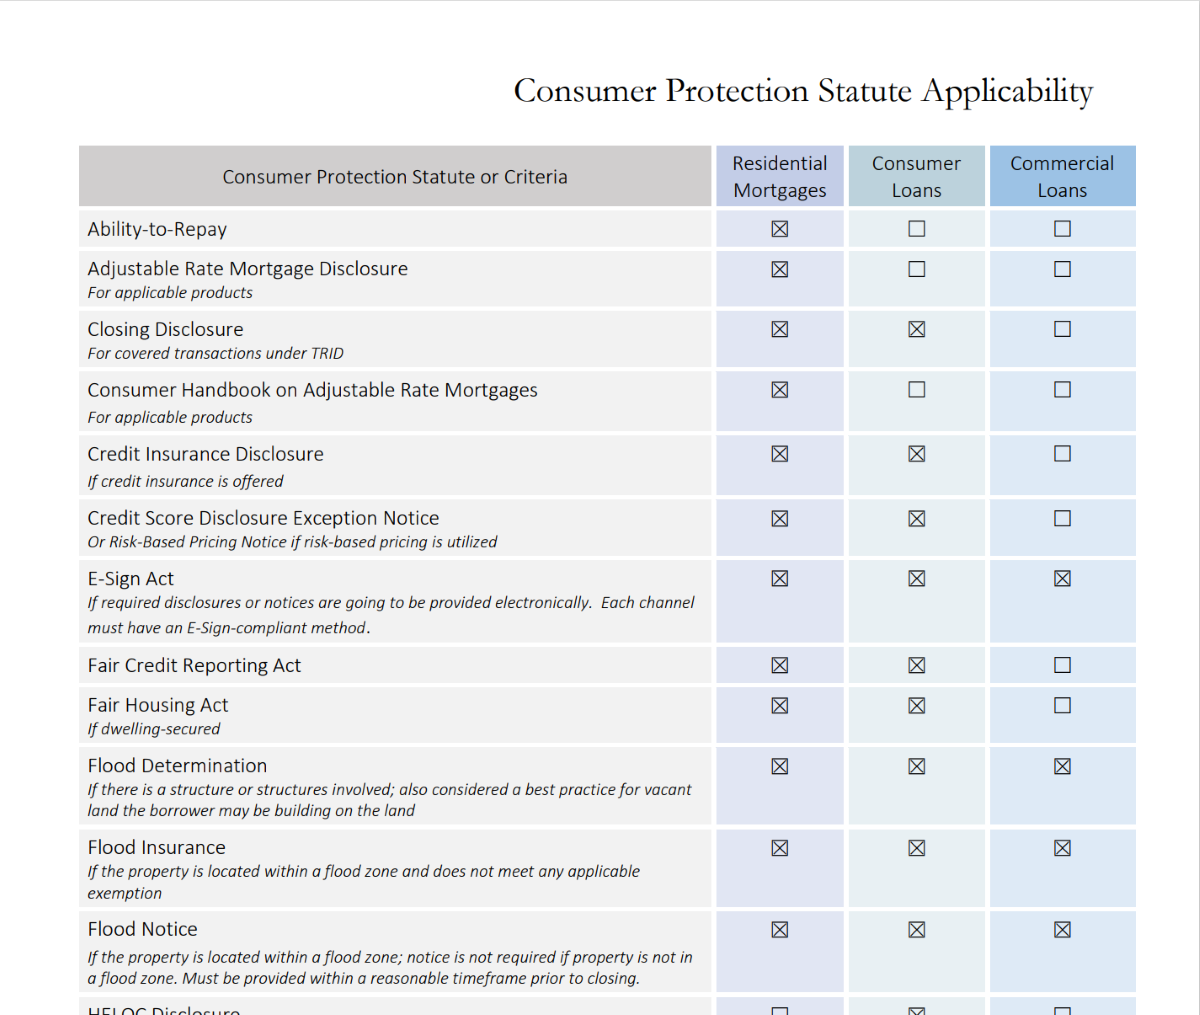The width and height of the screenshot is (1200, 1015).
Task: Click the Consumer Protection Statute Applicability title
Action: tap(803, 91)
